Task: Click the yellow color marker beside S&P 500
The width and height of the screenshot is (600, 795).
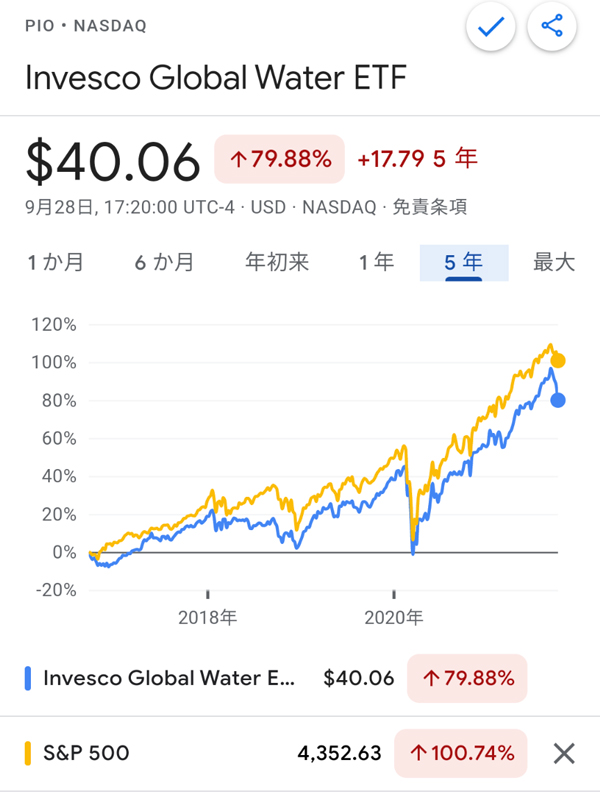Action: (26, 752)
